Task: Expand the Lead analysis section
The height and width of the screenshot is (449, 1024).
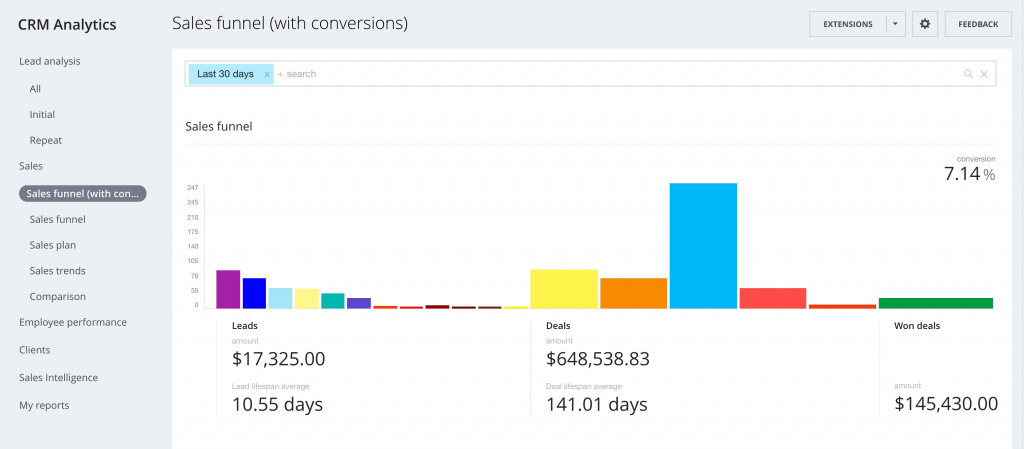Action: click(x=50, y=61)
